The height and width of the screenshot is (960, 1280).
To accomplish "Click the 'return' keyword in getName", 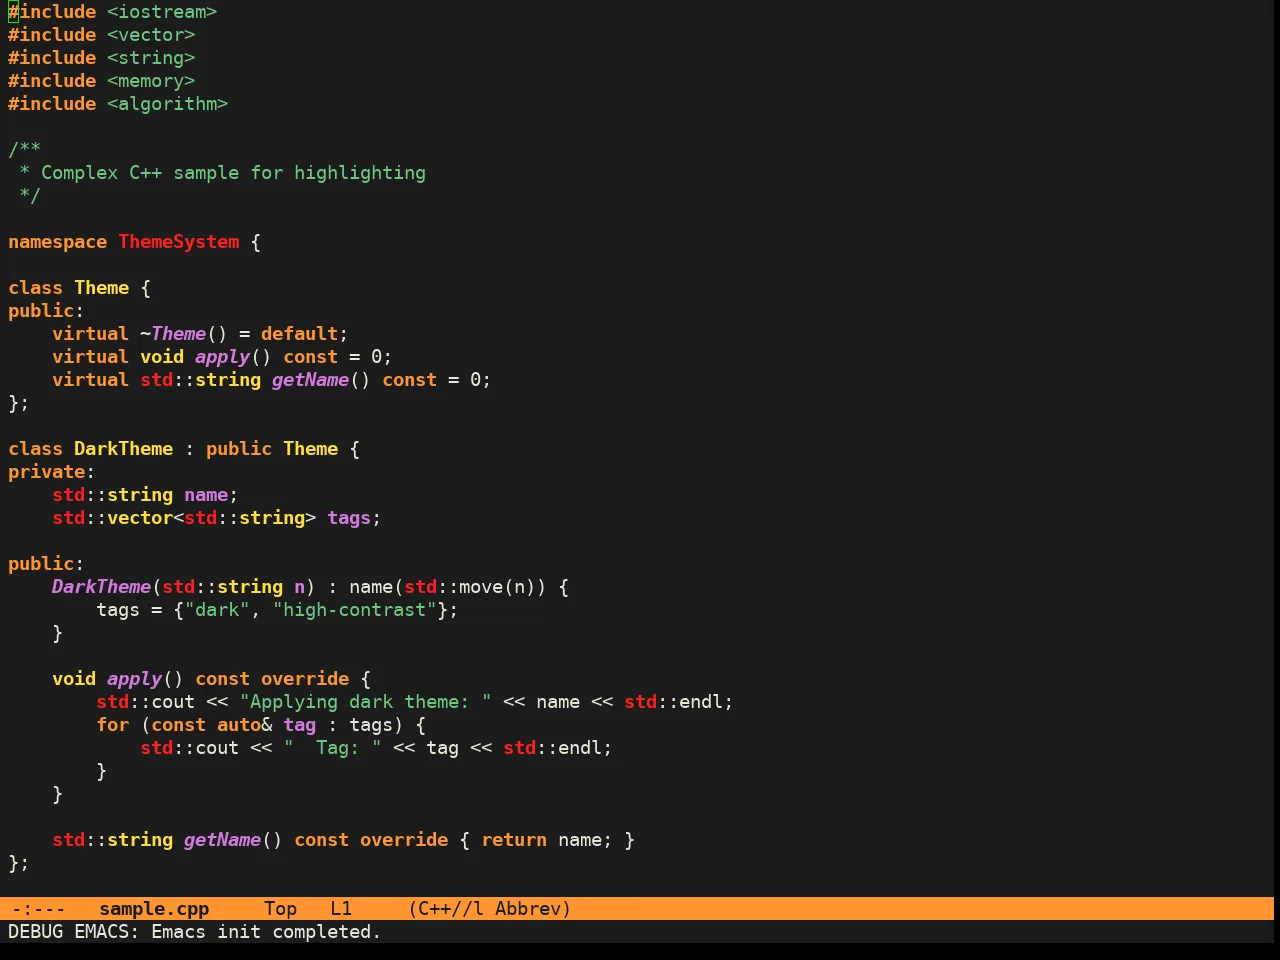I will coord(515,840).
